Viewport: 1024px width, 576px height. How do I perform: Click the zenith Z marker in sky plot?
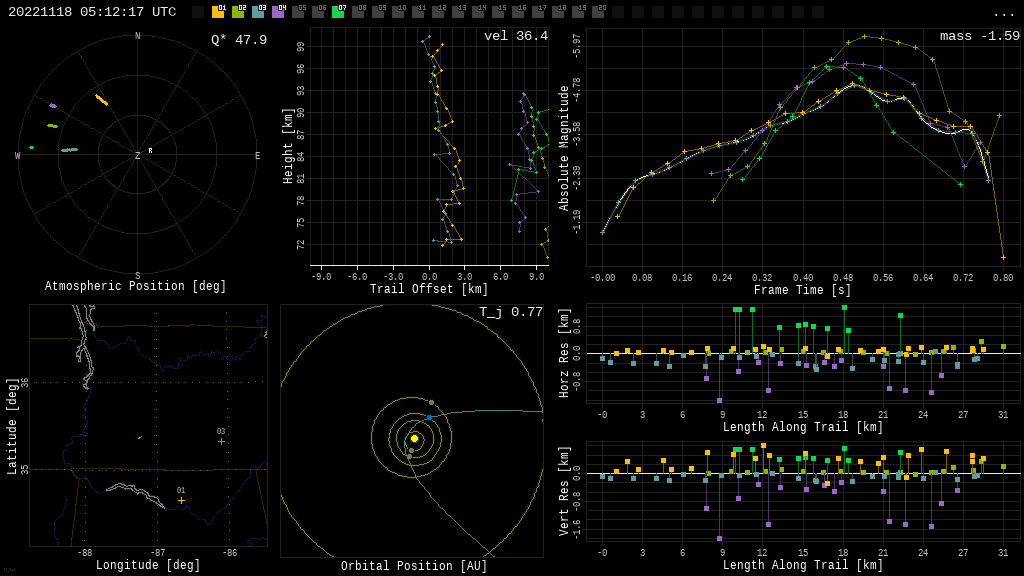coord(138,156)
